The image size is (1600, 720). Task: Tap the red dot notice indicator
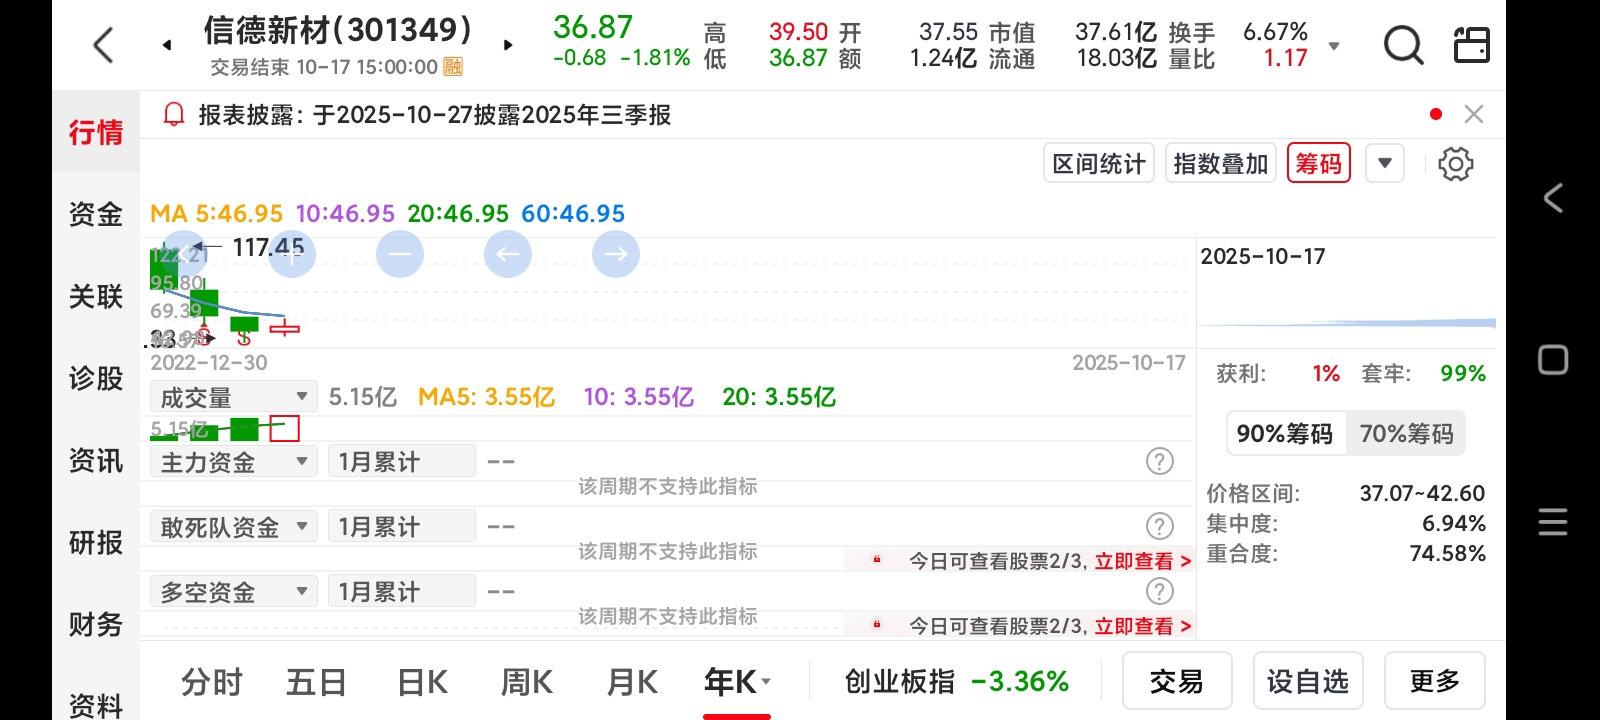(1436, 114)
